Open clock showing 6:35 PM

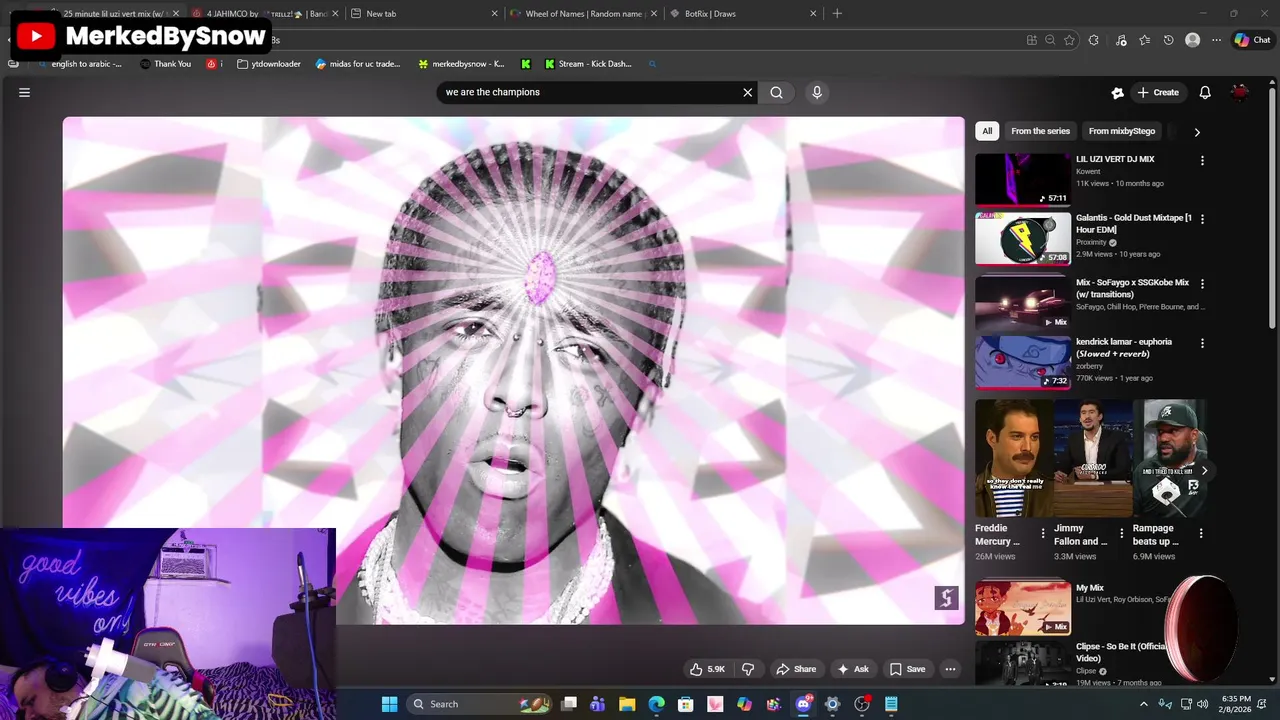coord(1236,704)
